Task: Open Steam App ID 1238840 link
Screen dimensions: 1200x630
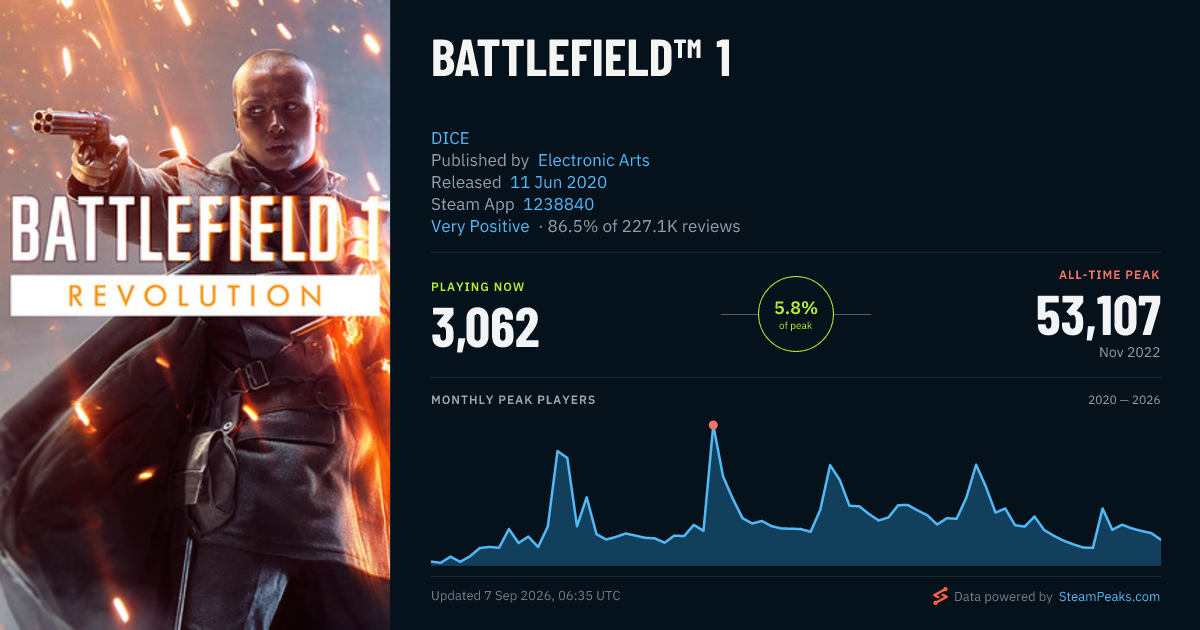Action: pos(559,204)
